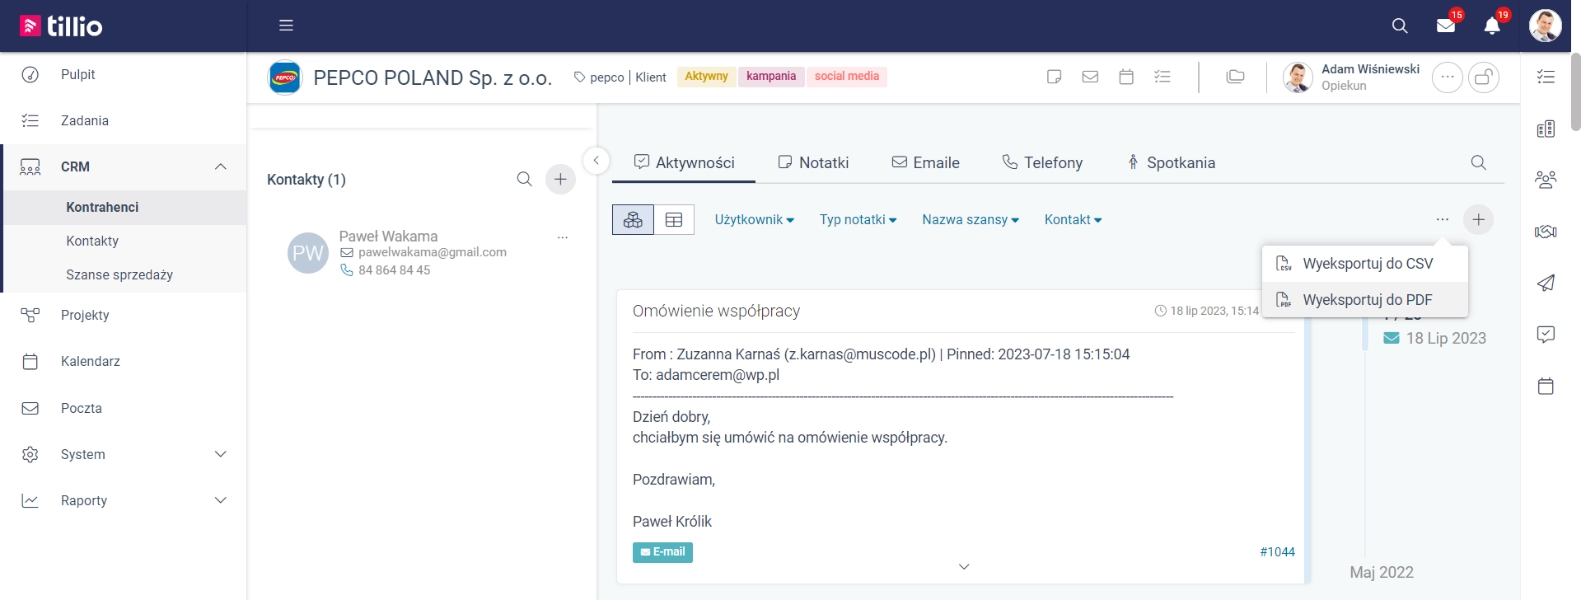Open the Użytkownik filter dropdown

754,220
